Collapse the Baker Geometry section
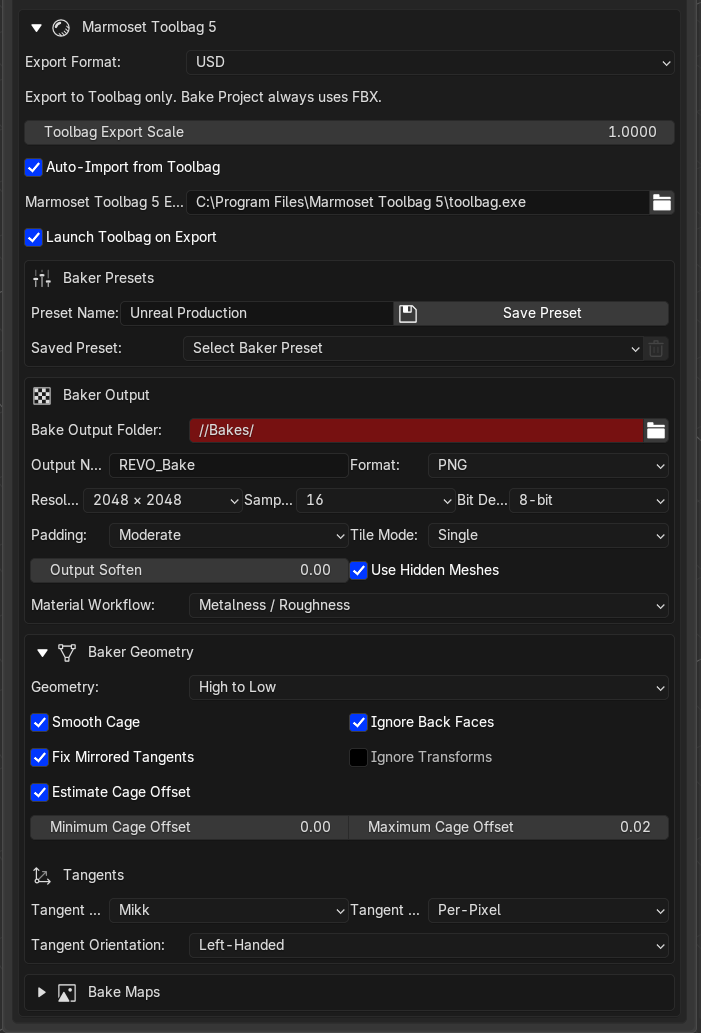 coord(43,653)
